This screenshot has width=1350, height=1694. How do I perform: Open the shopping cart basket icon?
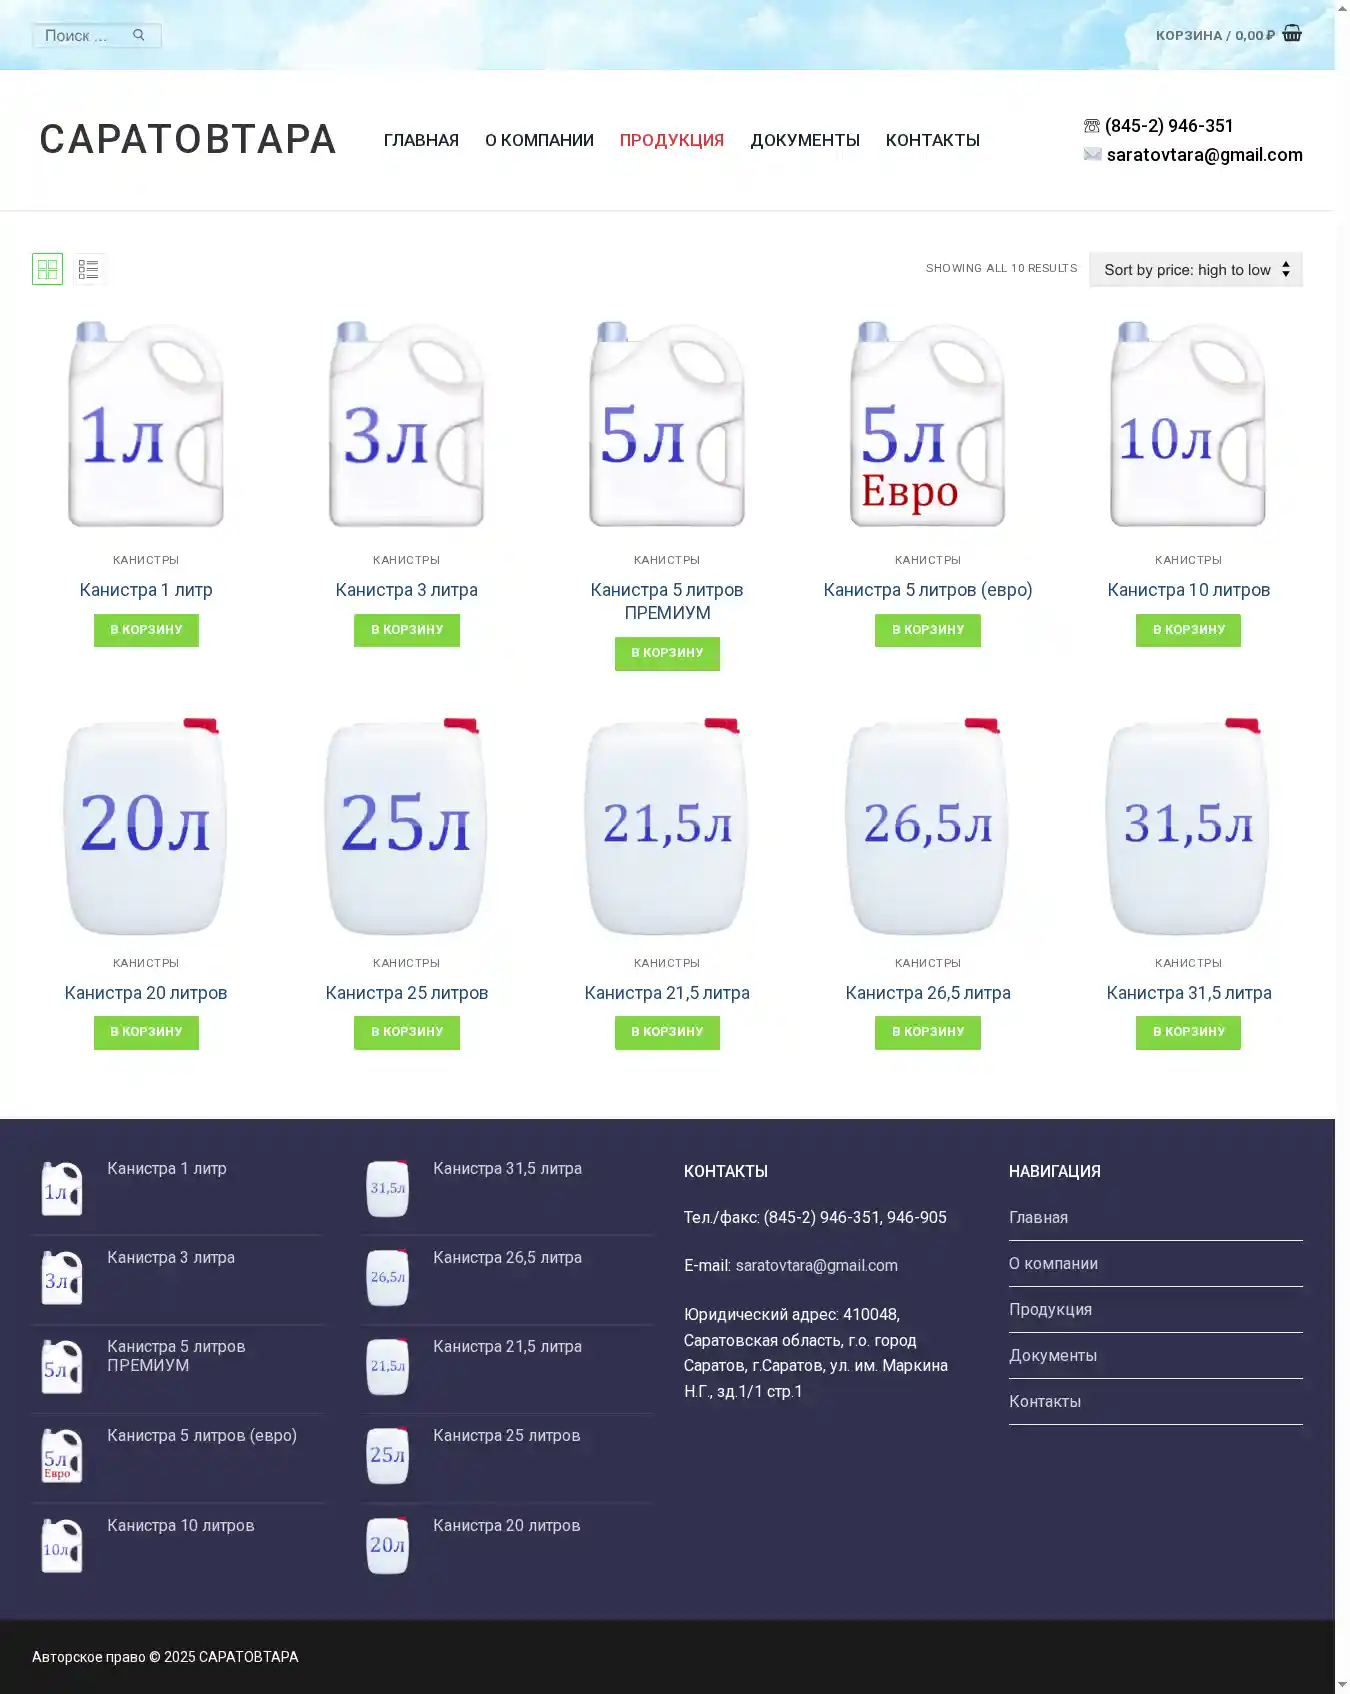coord(1292,34)
